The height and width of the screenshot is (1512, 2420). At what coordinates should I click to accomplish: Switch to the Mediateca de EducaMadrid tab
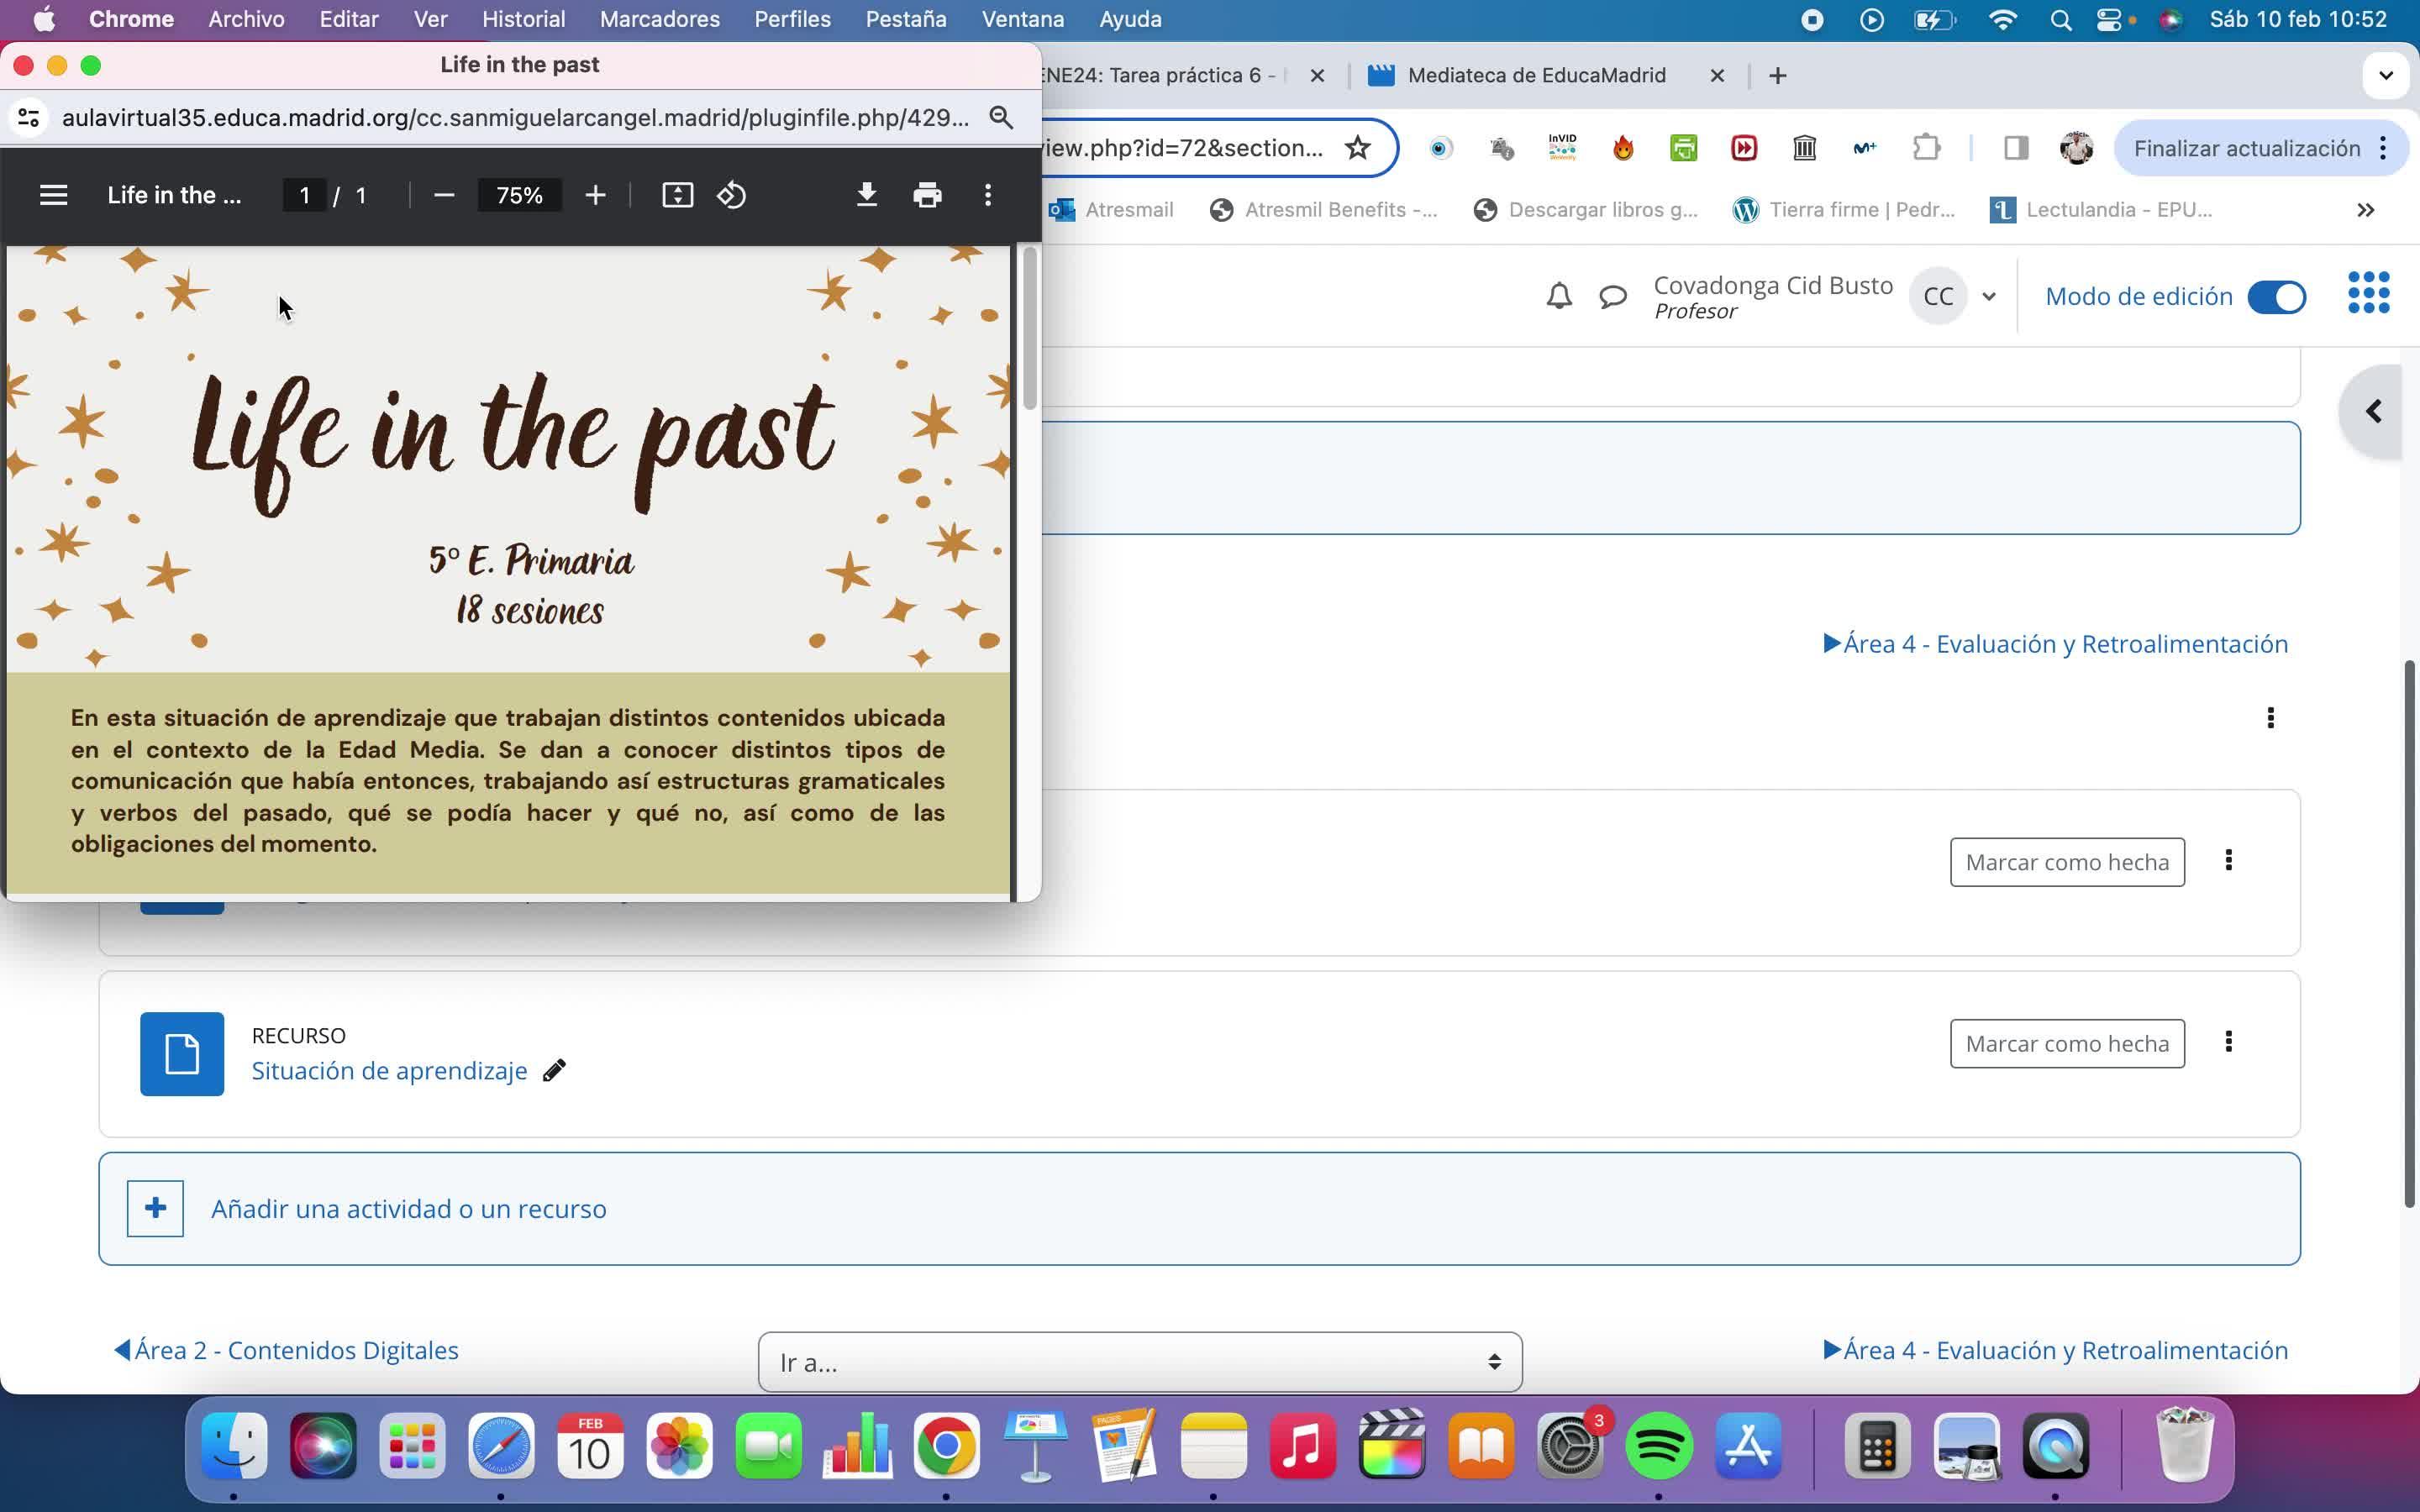point(1536,75)
